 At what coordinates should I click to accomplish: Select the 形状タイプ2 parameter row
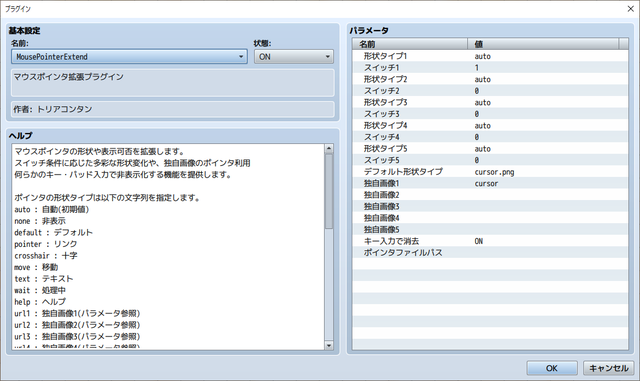[x=490, y=79]
